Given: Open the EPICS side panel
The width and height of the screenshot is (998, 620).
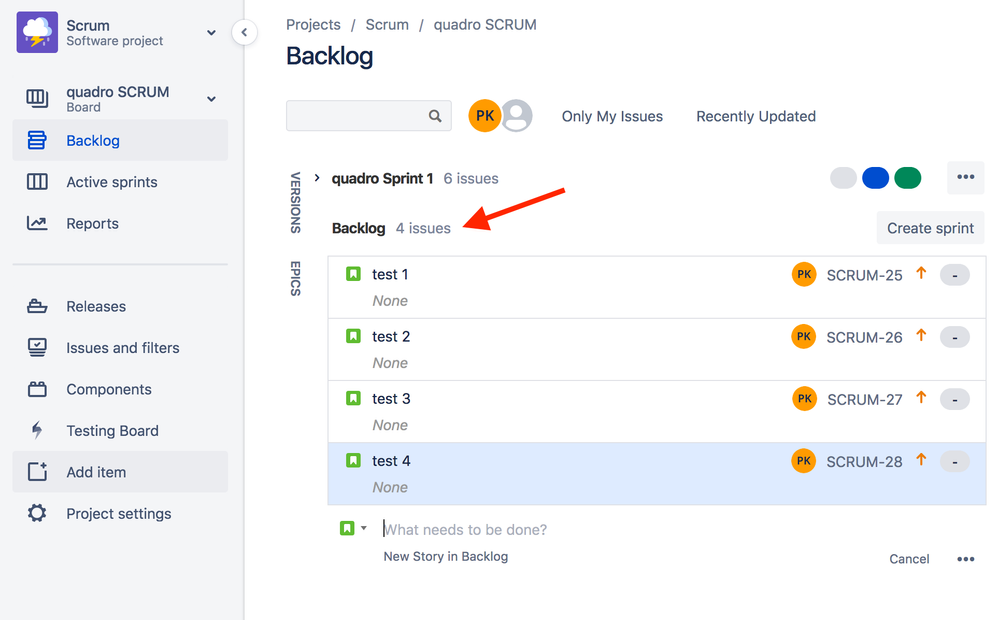Looking at the screenshot, I should point(295,278).
